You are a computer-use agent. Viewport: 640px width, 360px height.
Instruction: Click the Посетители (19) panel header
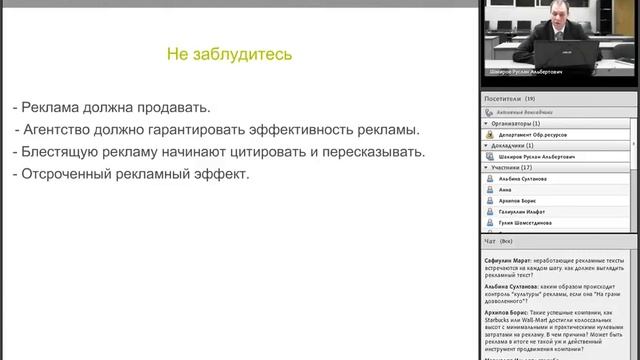559,99
